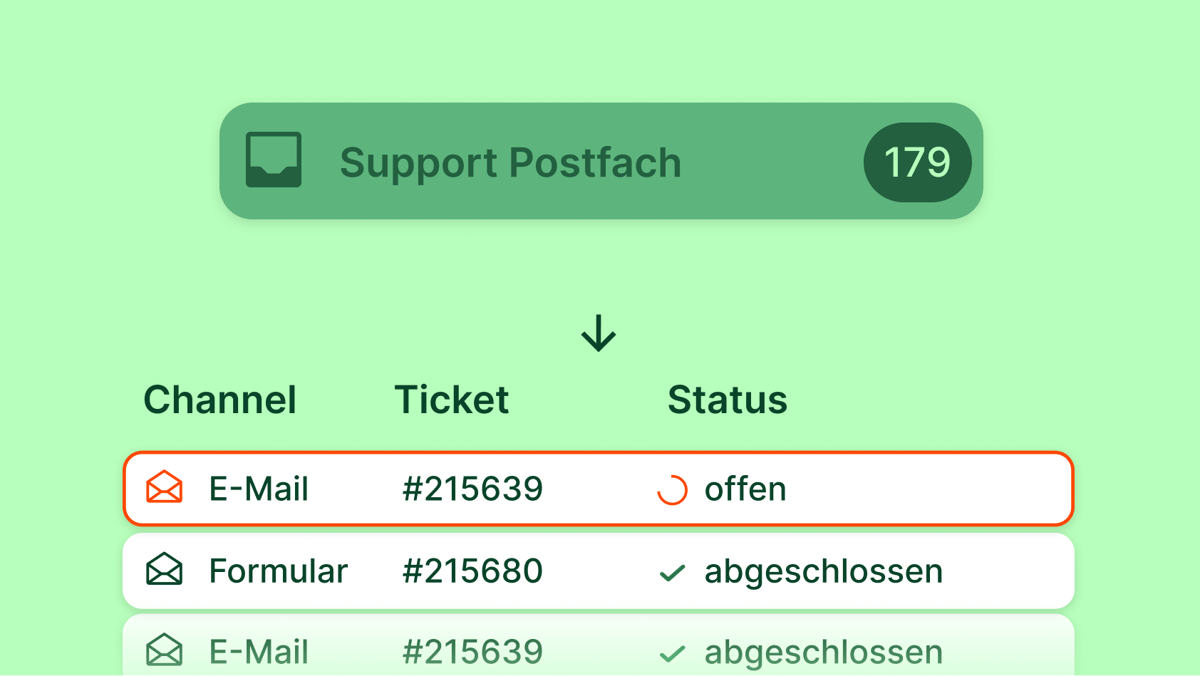Click the orange loading spinner icon
The width and height of the screenshot is (1200, 676).
(x=672, y=490)
